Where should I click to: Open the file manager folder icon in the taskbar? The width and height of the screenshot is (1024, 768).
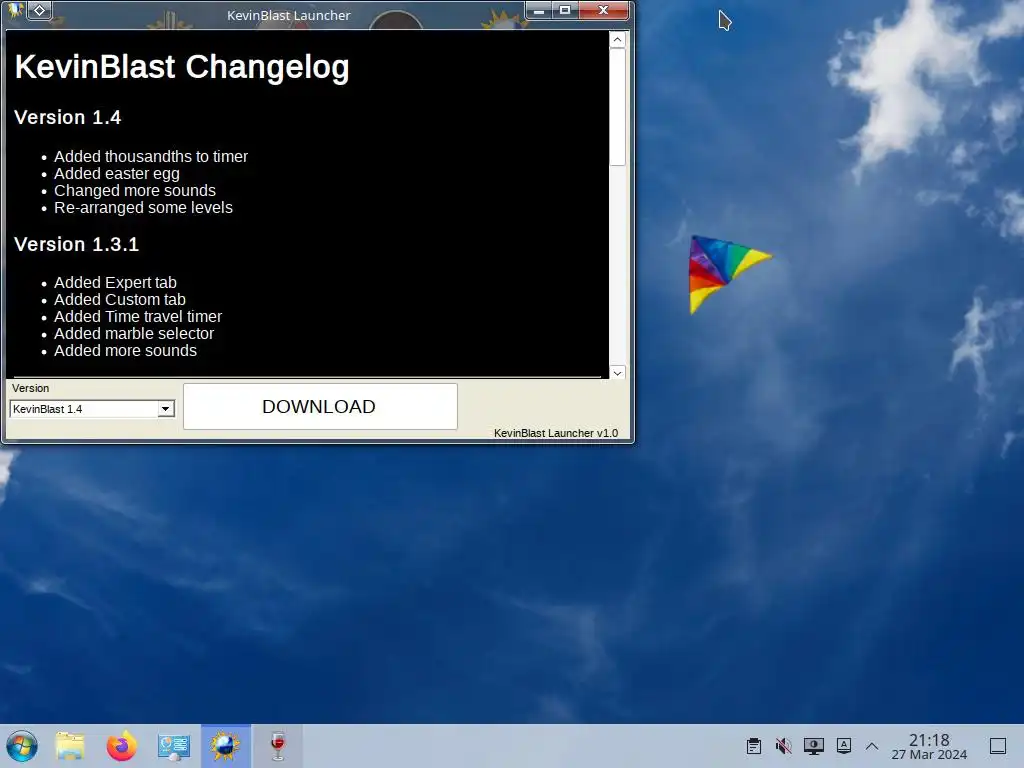[x=71, y=746]
